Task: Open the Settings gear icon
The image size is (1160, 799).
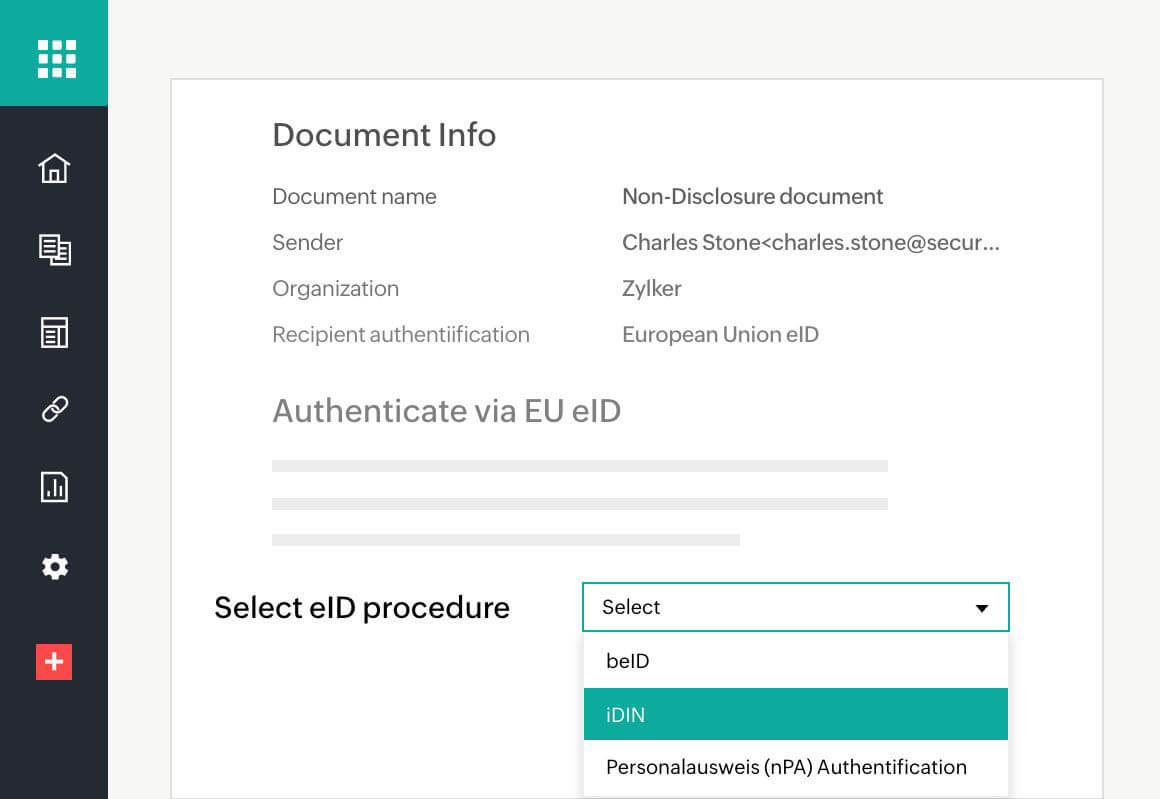Action: 54,567
